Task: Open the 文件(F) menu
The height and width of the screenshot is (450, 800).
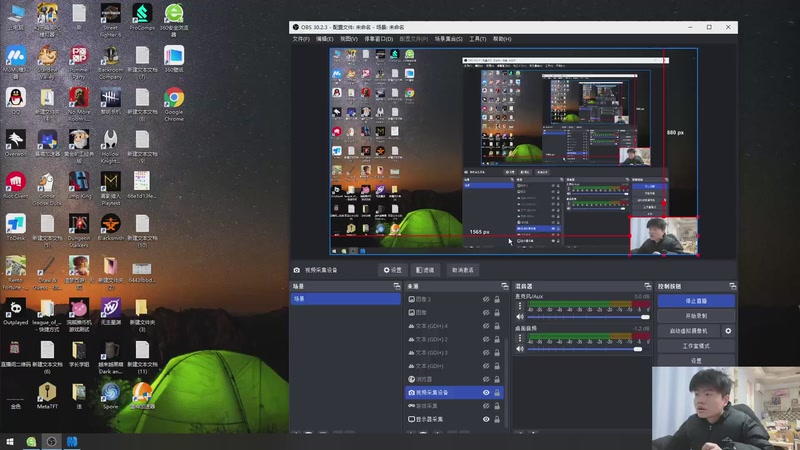Action: (x=301, y=39)
